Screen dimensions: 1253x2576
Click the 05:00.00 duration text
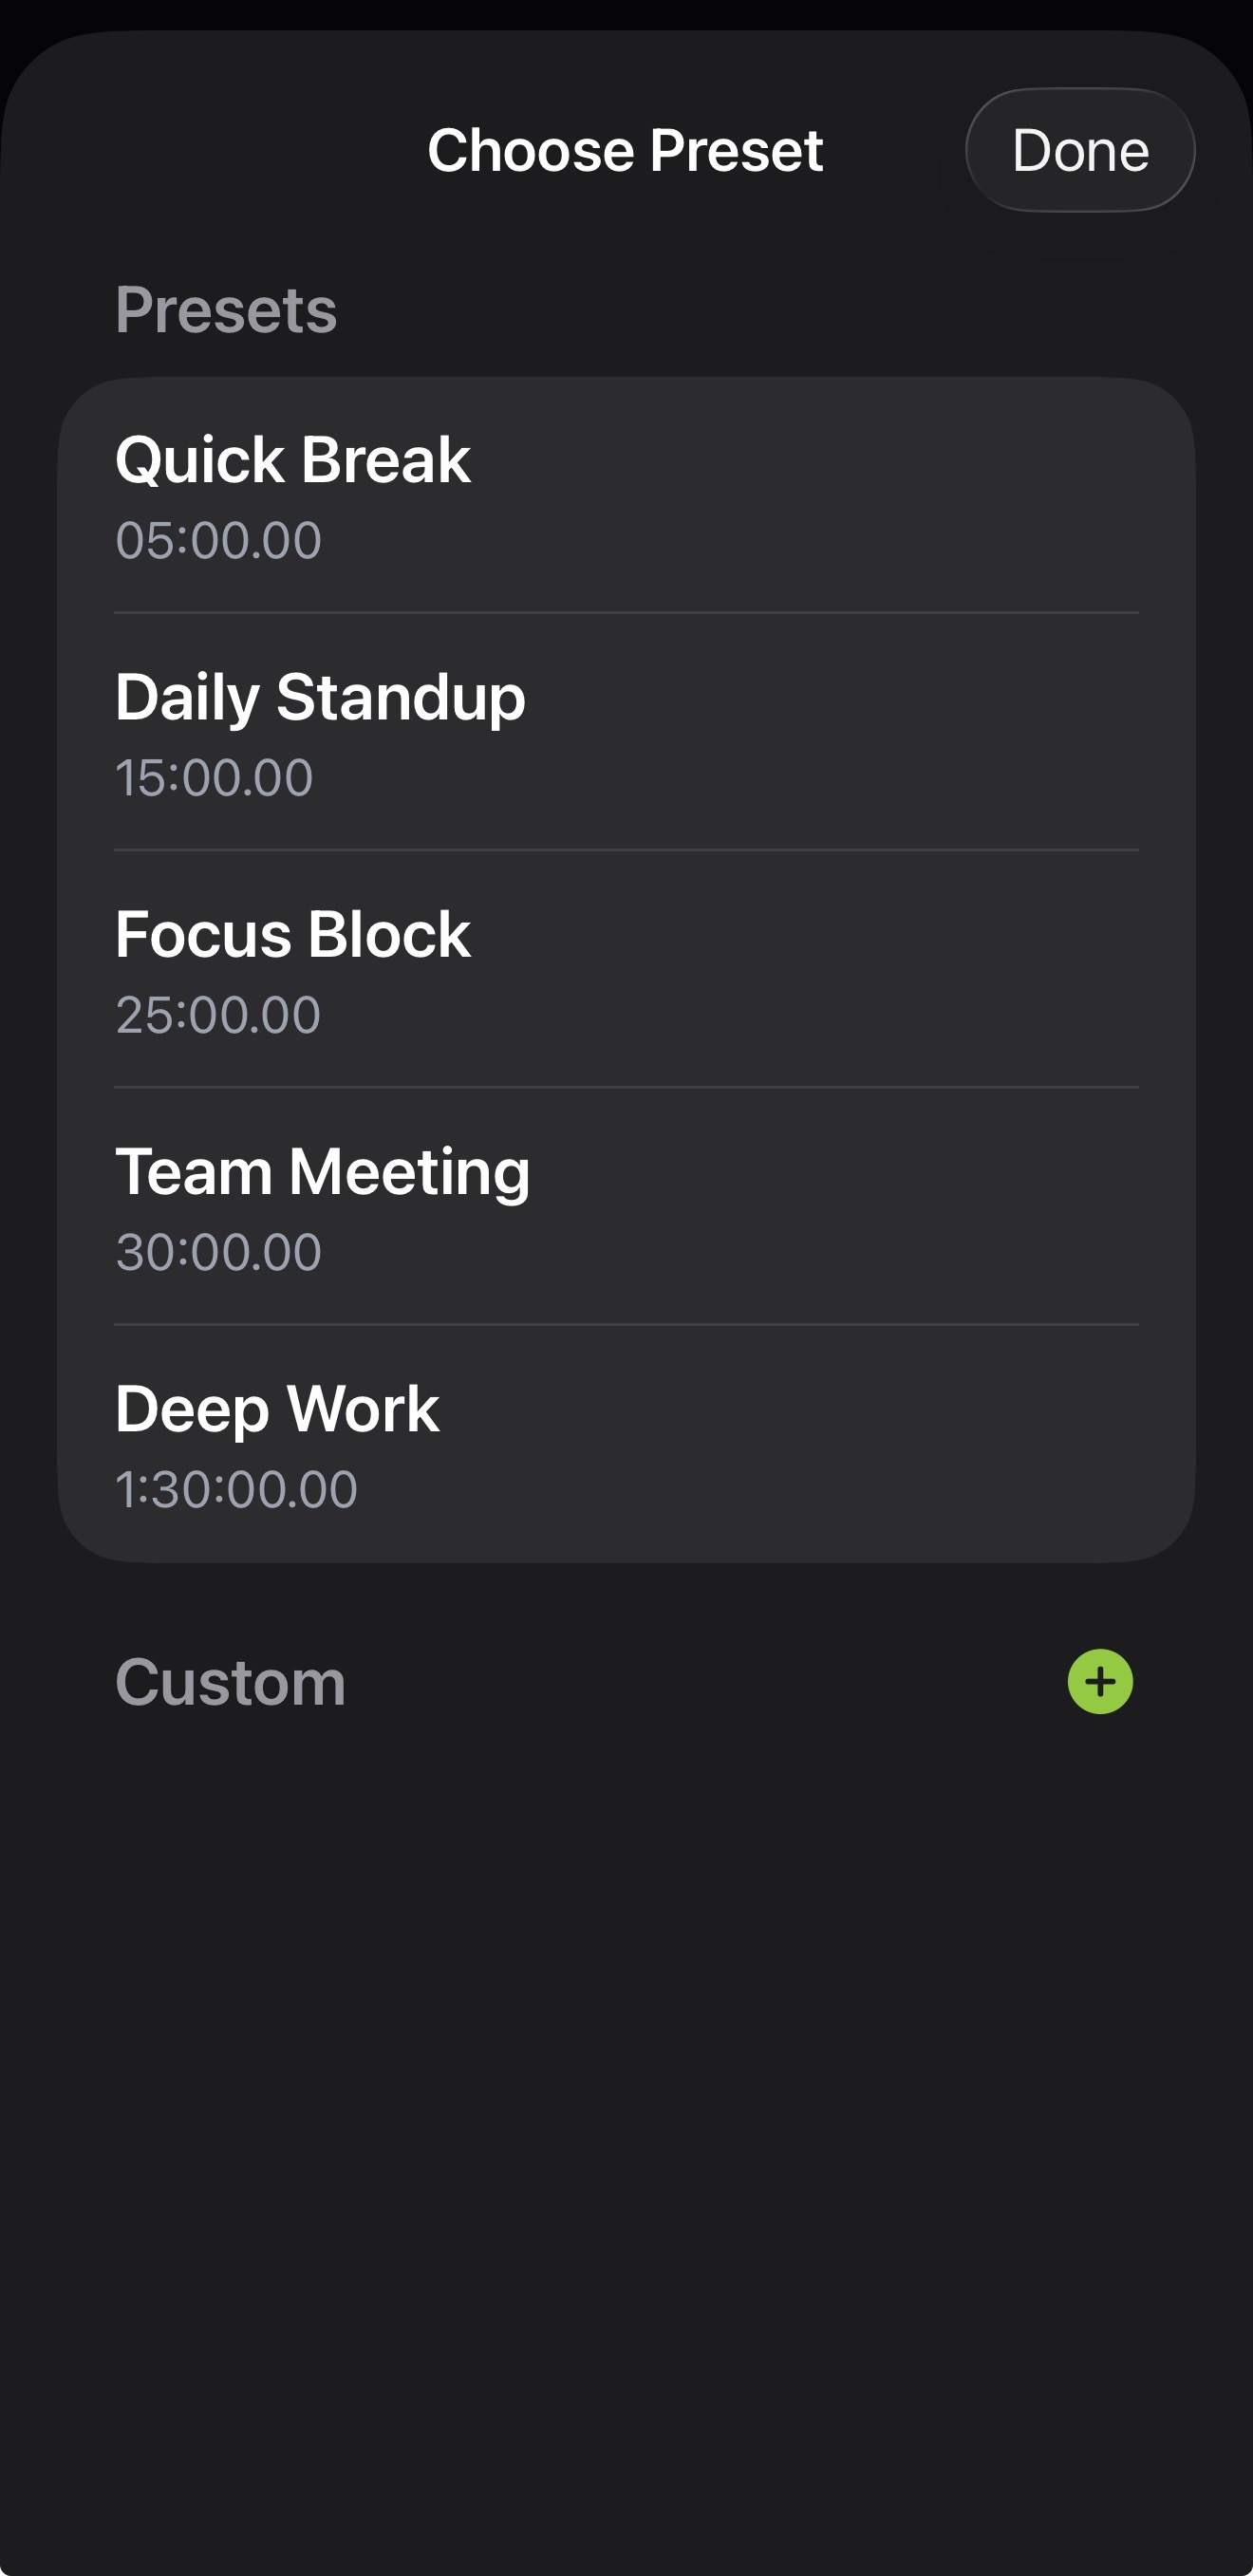point(218,541)
